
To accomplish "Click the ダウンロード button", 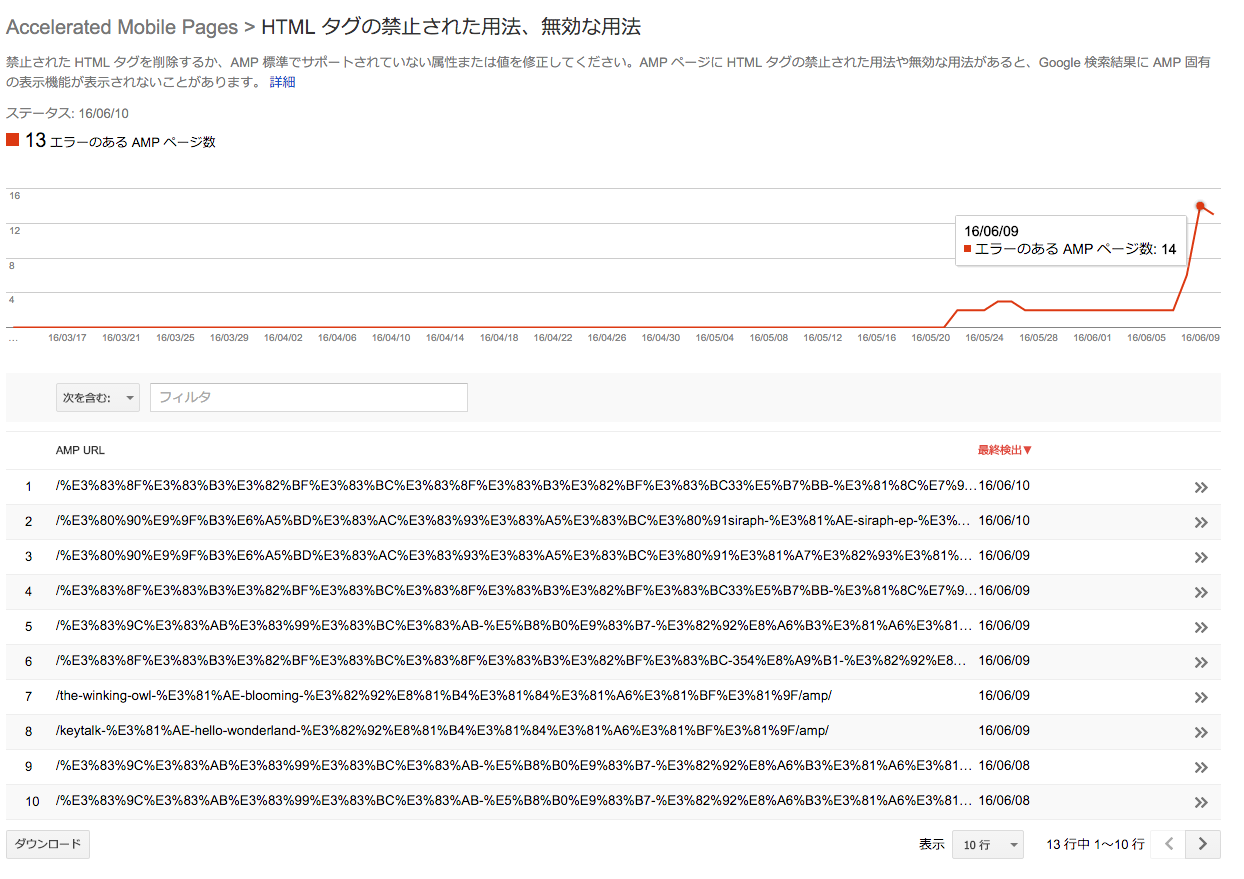I will 48,844.
